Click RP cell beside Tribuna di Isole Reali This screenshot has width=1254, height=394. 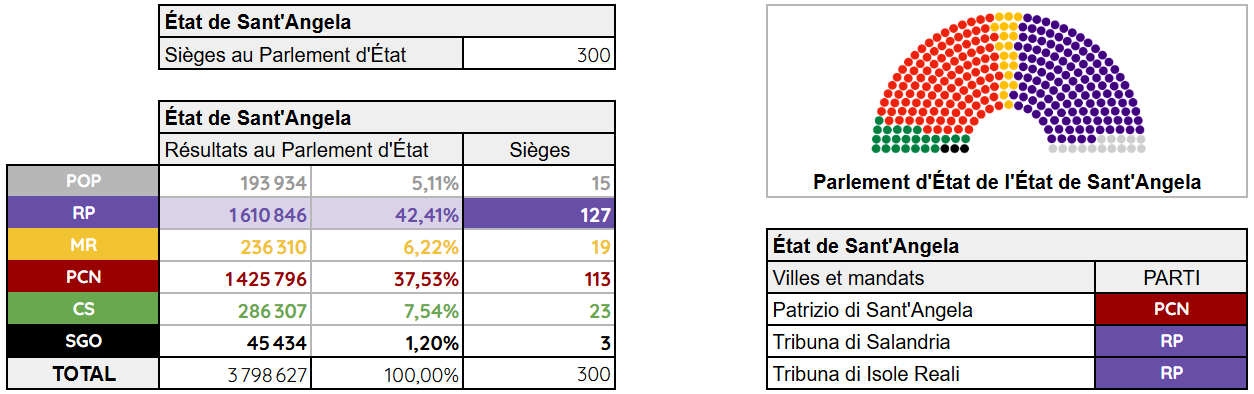pyautogui.click(x=1171, y=374)
